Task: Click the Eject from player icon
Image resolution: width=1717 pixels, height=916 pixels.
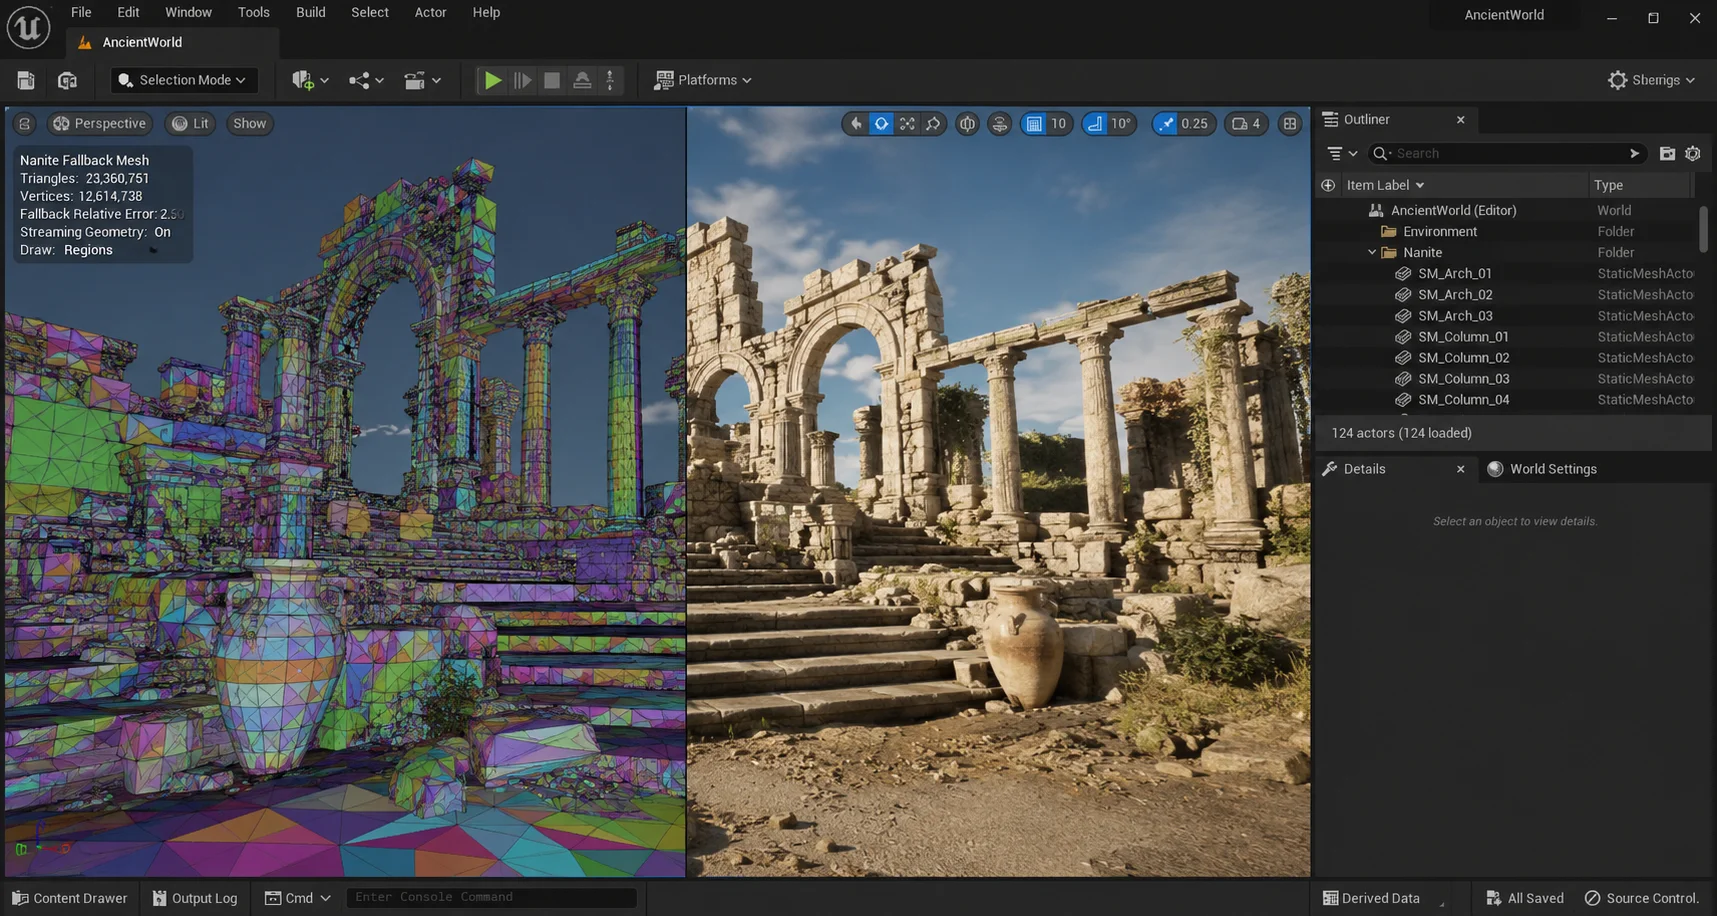Action: (x=582, y=80)
